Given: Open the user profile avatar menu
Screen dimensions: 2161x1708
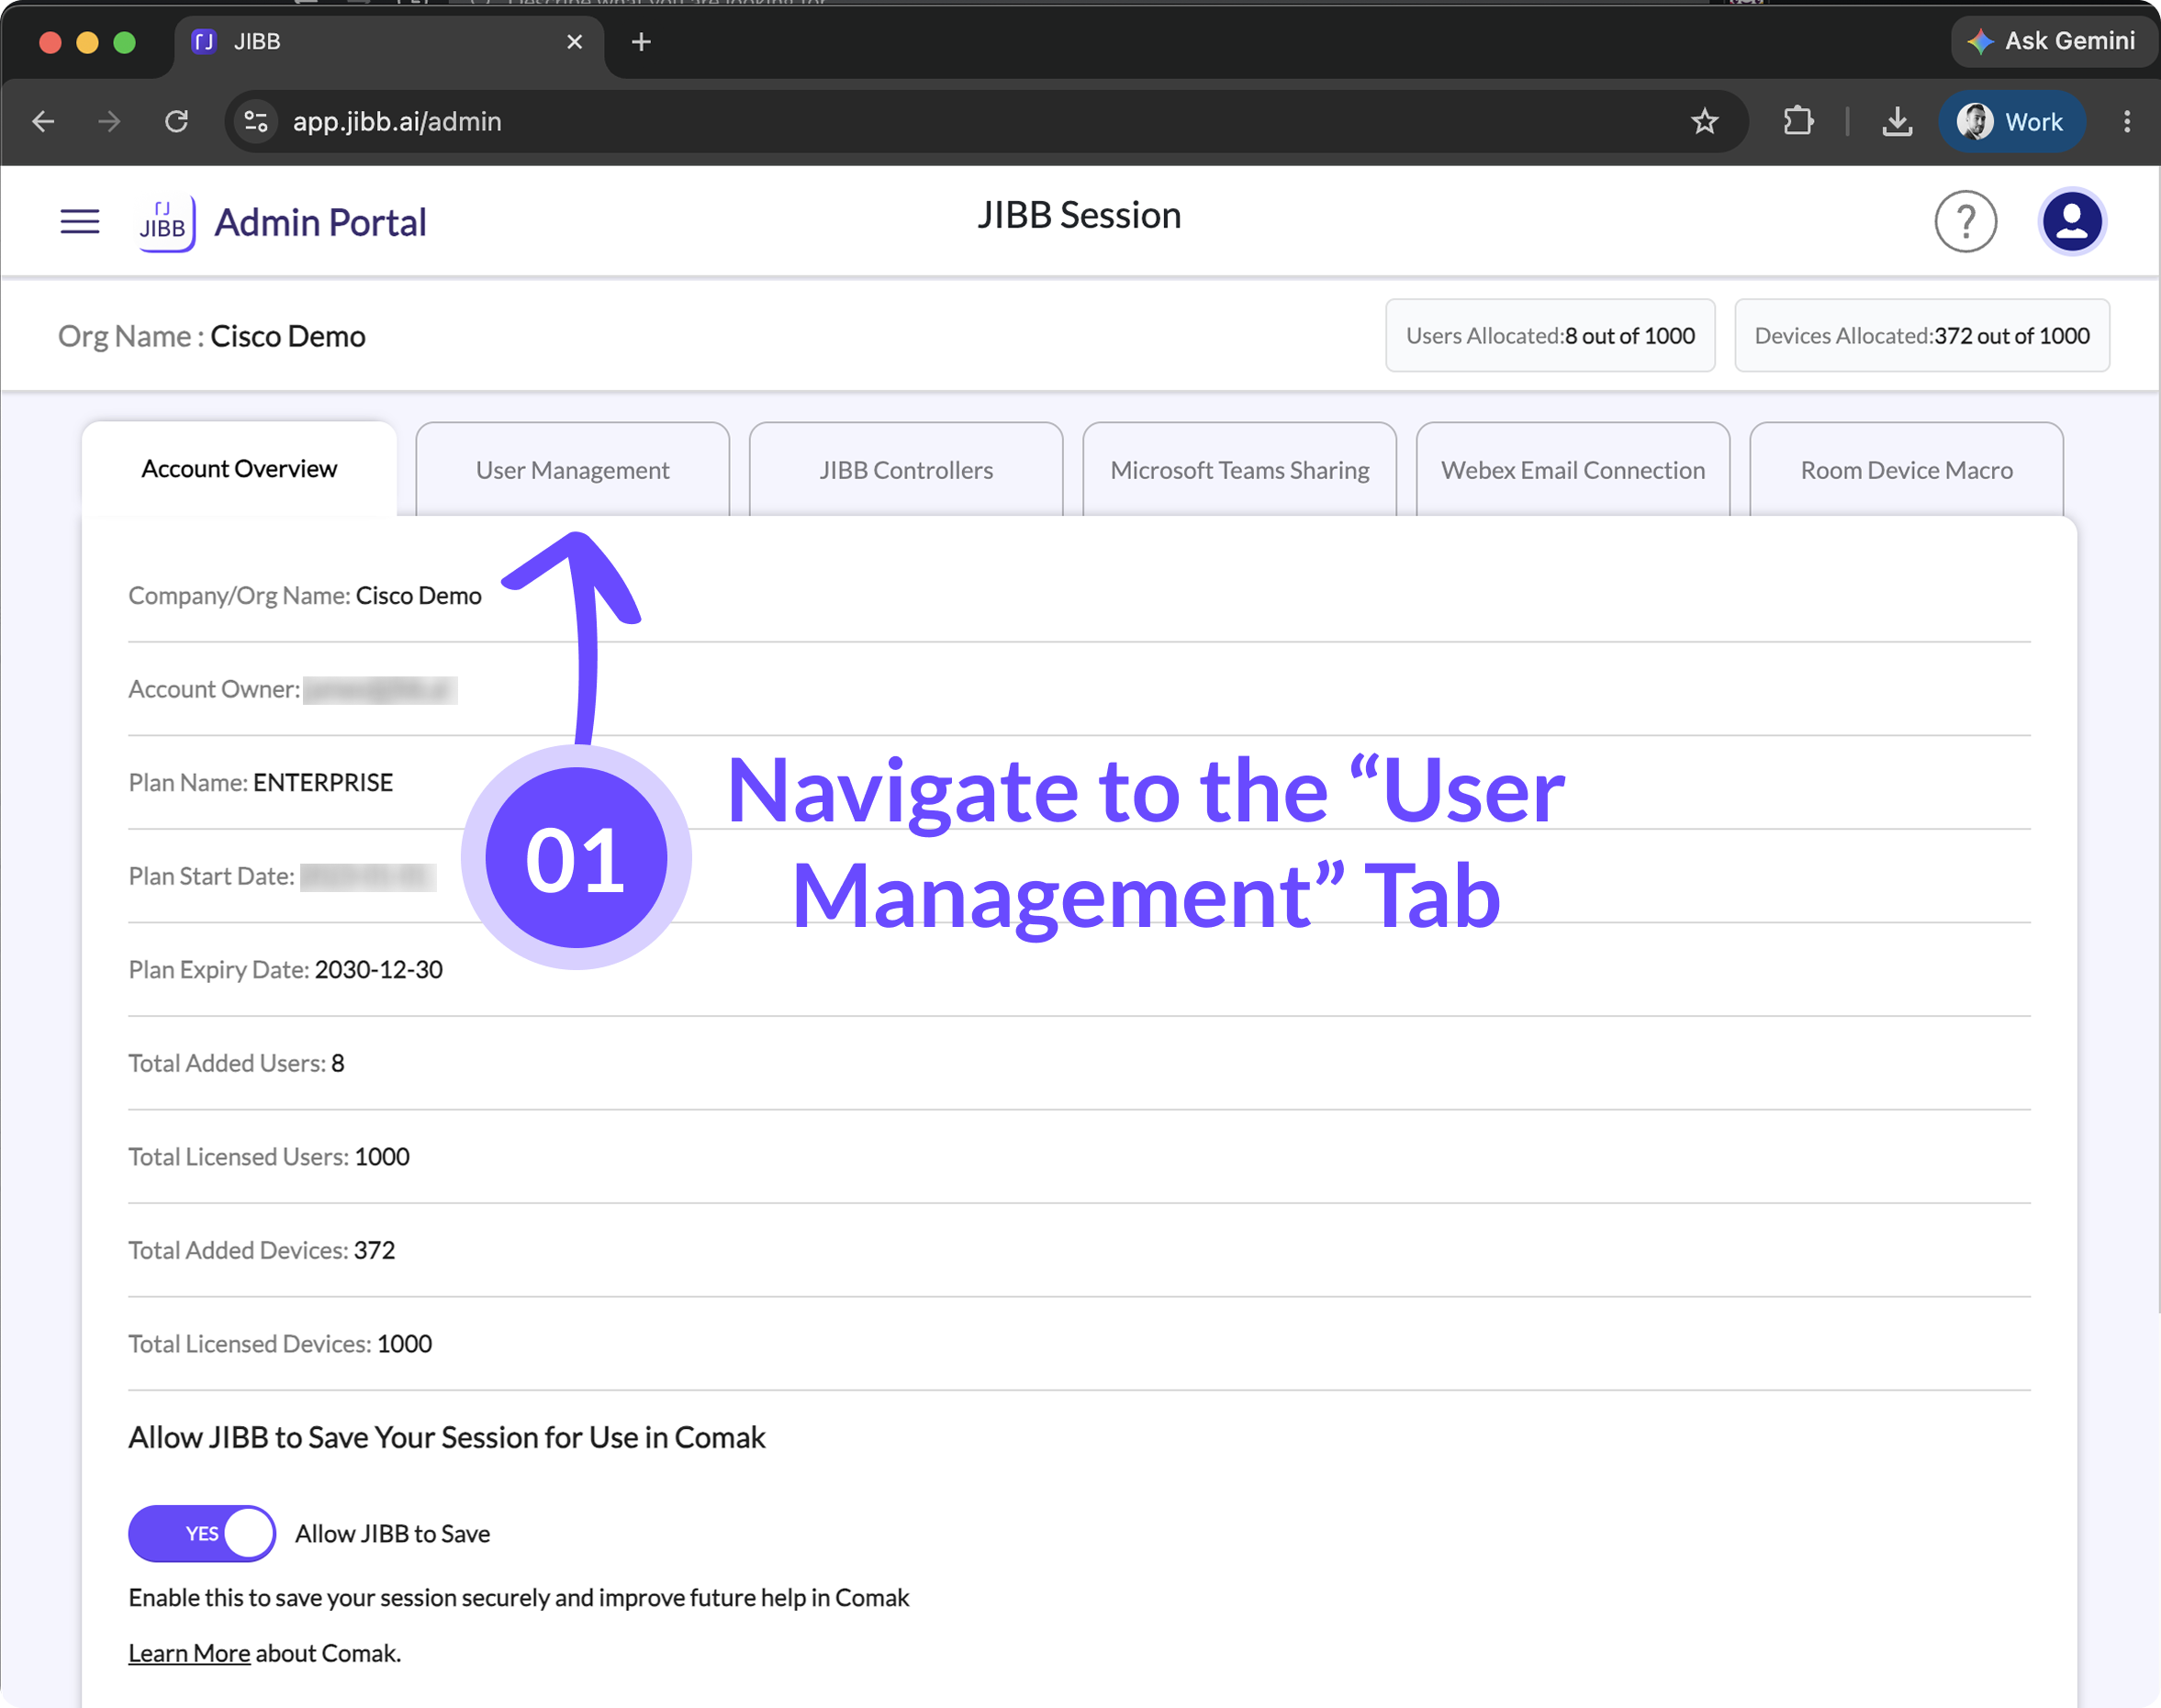Looking at the screenshot, I should pos(2071,221).
